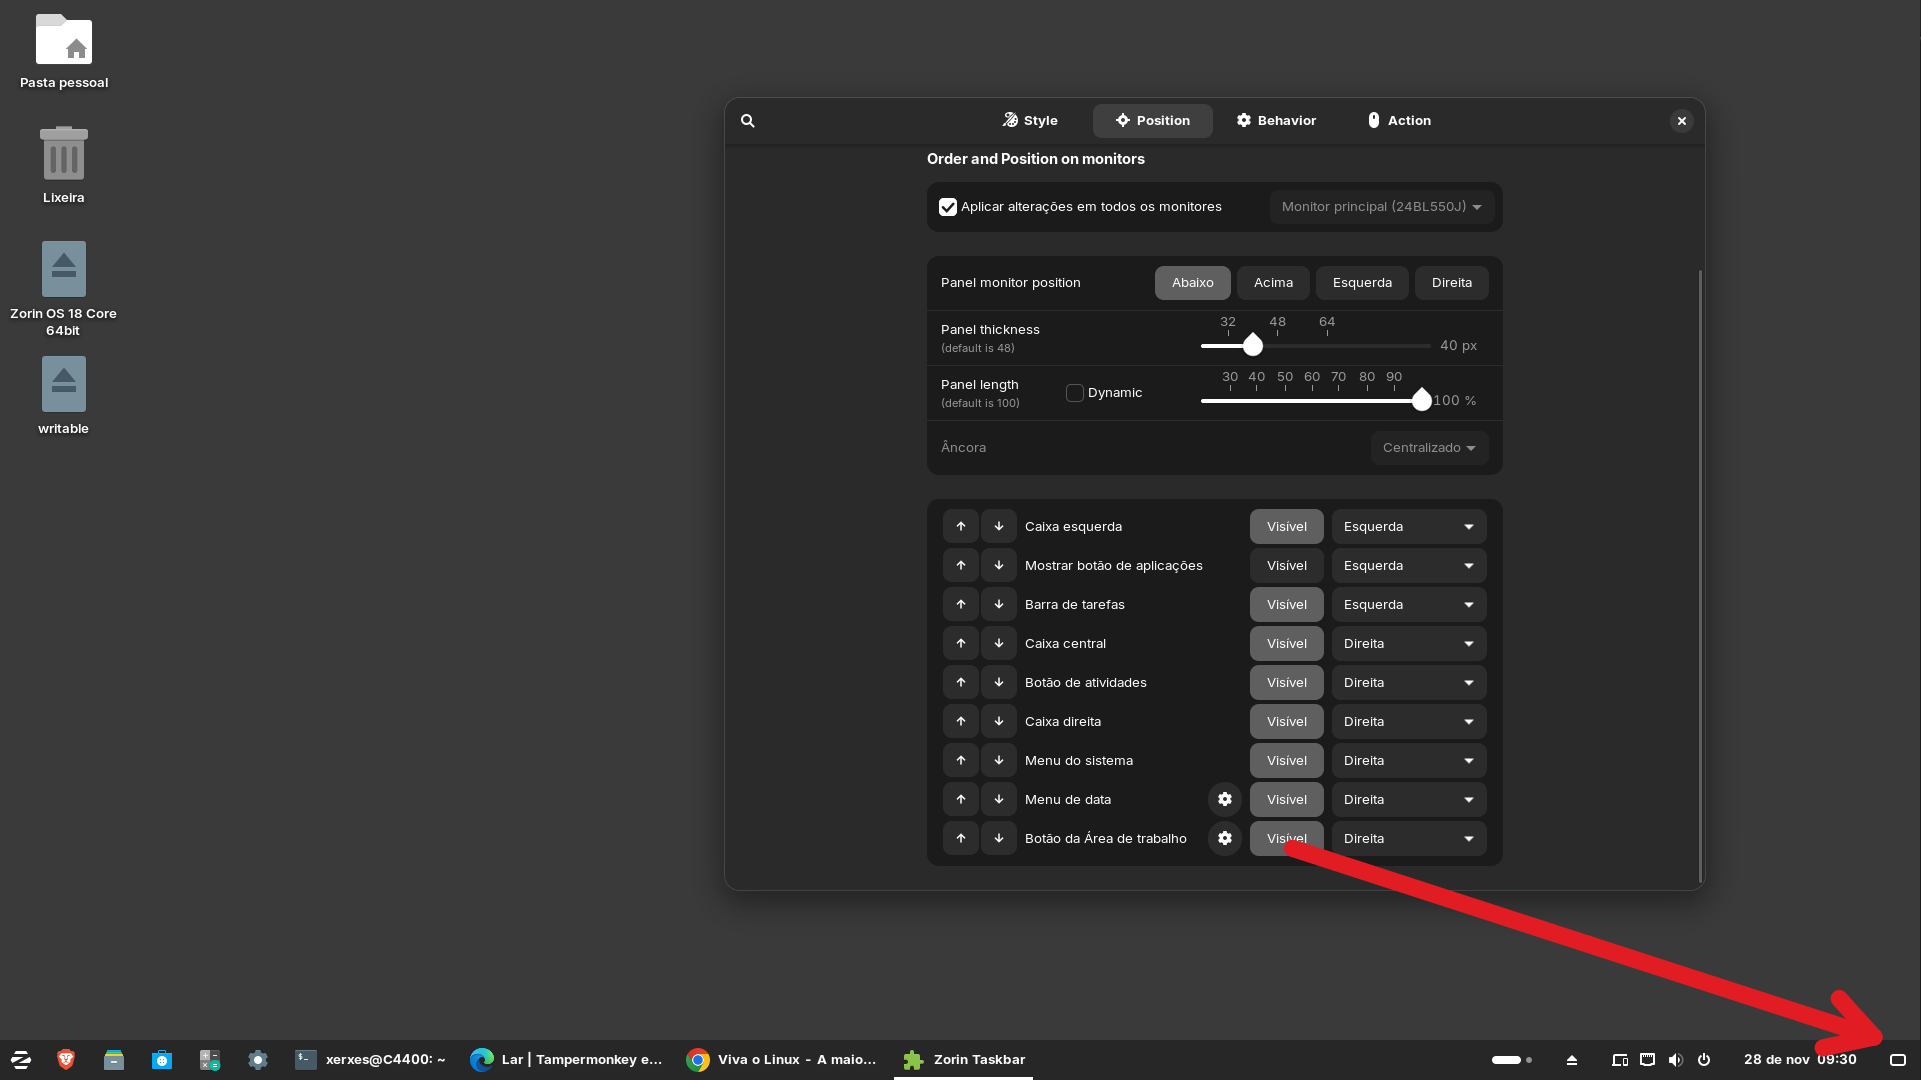
Task: Click the Panel thickness slider handle
Action: click(x=1252, y=346)
